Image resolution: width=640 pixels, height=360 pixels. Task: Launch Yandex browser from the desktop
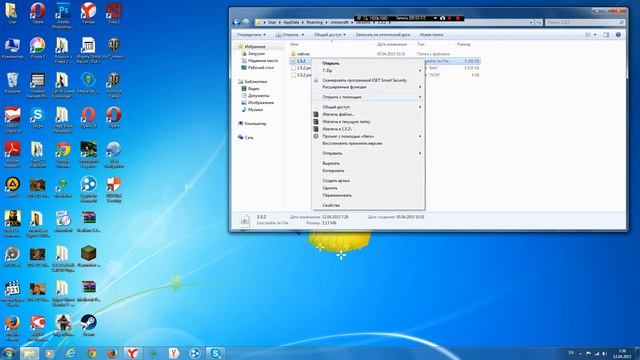88,13
